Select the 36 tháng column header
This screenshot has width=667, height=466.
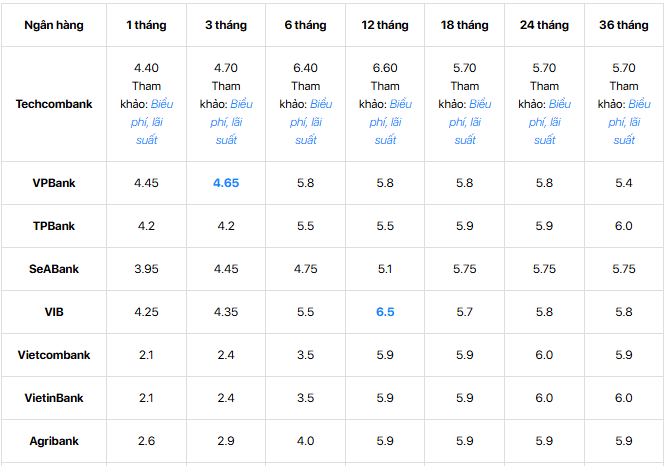(624, 25)
